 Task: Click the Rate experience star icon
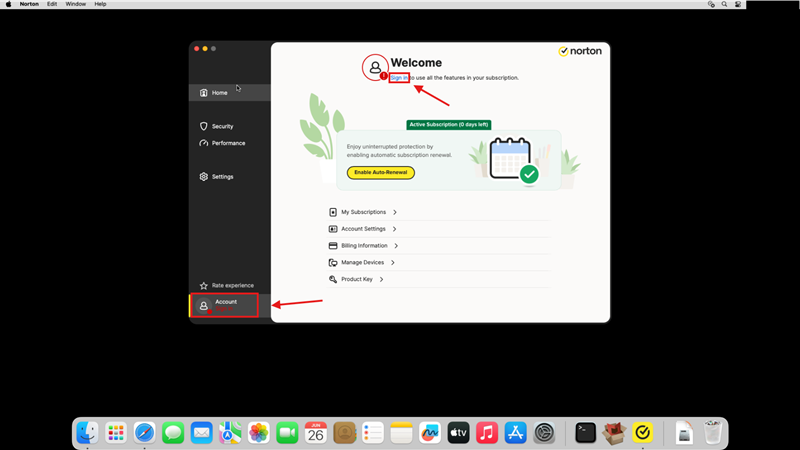click(204, 286)
